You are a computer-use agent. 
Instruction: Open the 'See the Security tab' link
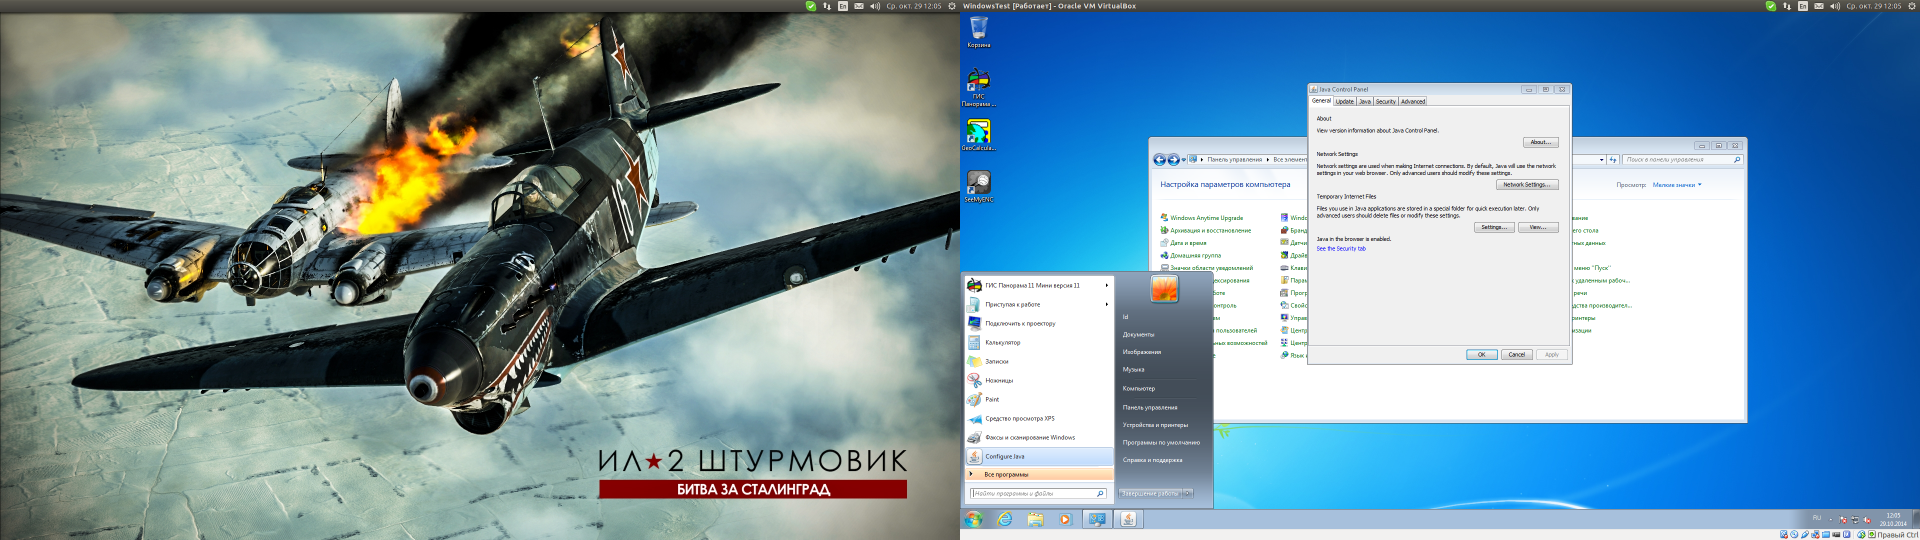(1341, 248)
